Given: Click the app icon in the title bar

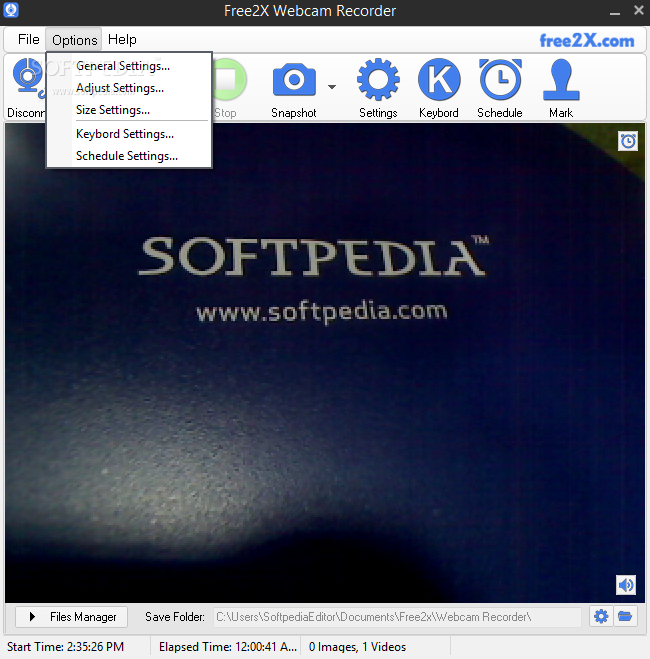Looking at the screenshot, I should (11, 10).
